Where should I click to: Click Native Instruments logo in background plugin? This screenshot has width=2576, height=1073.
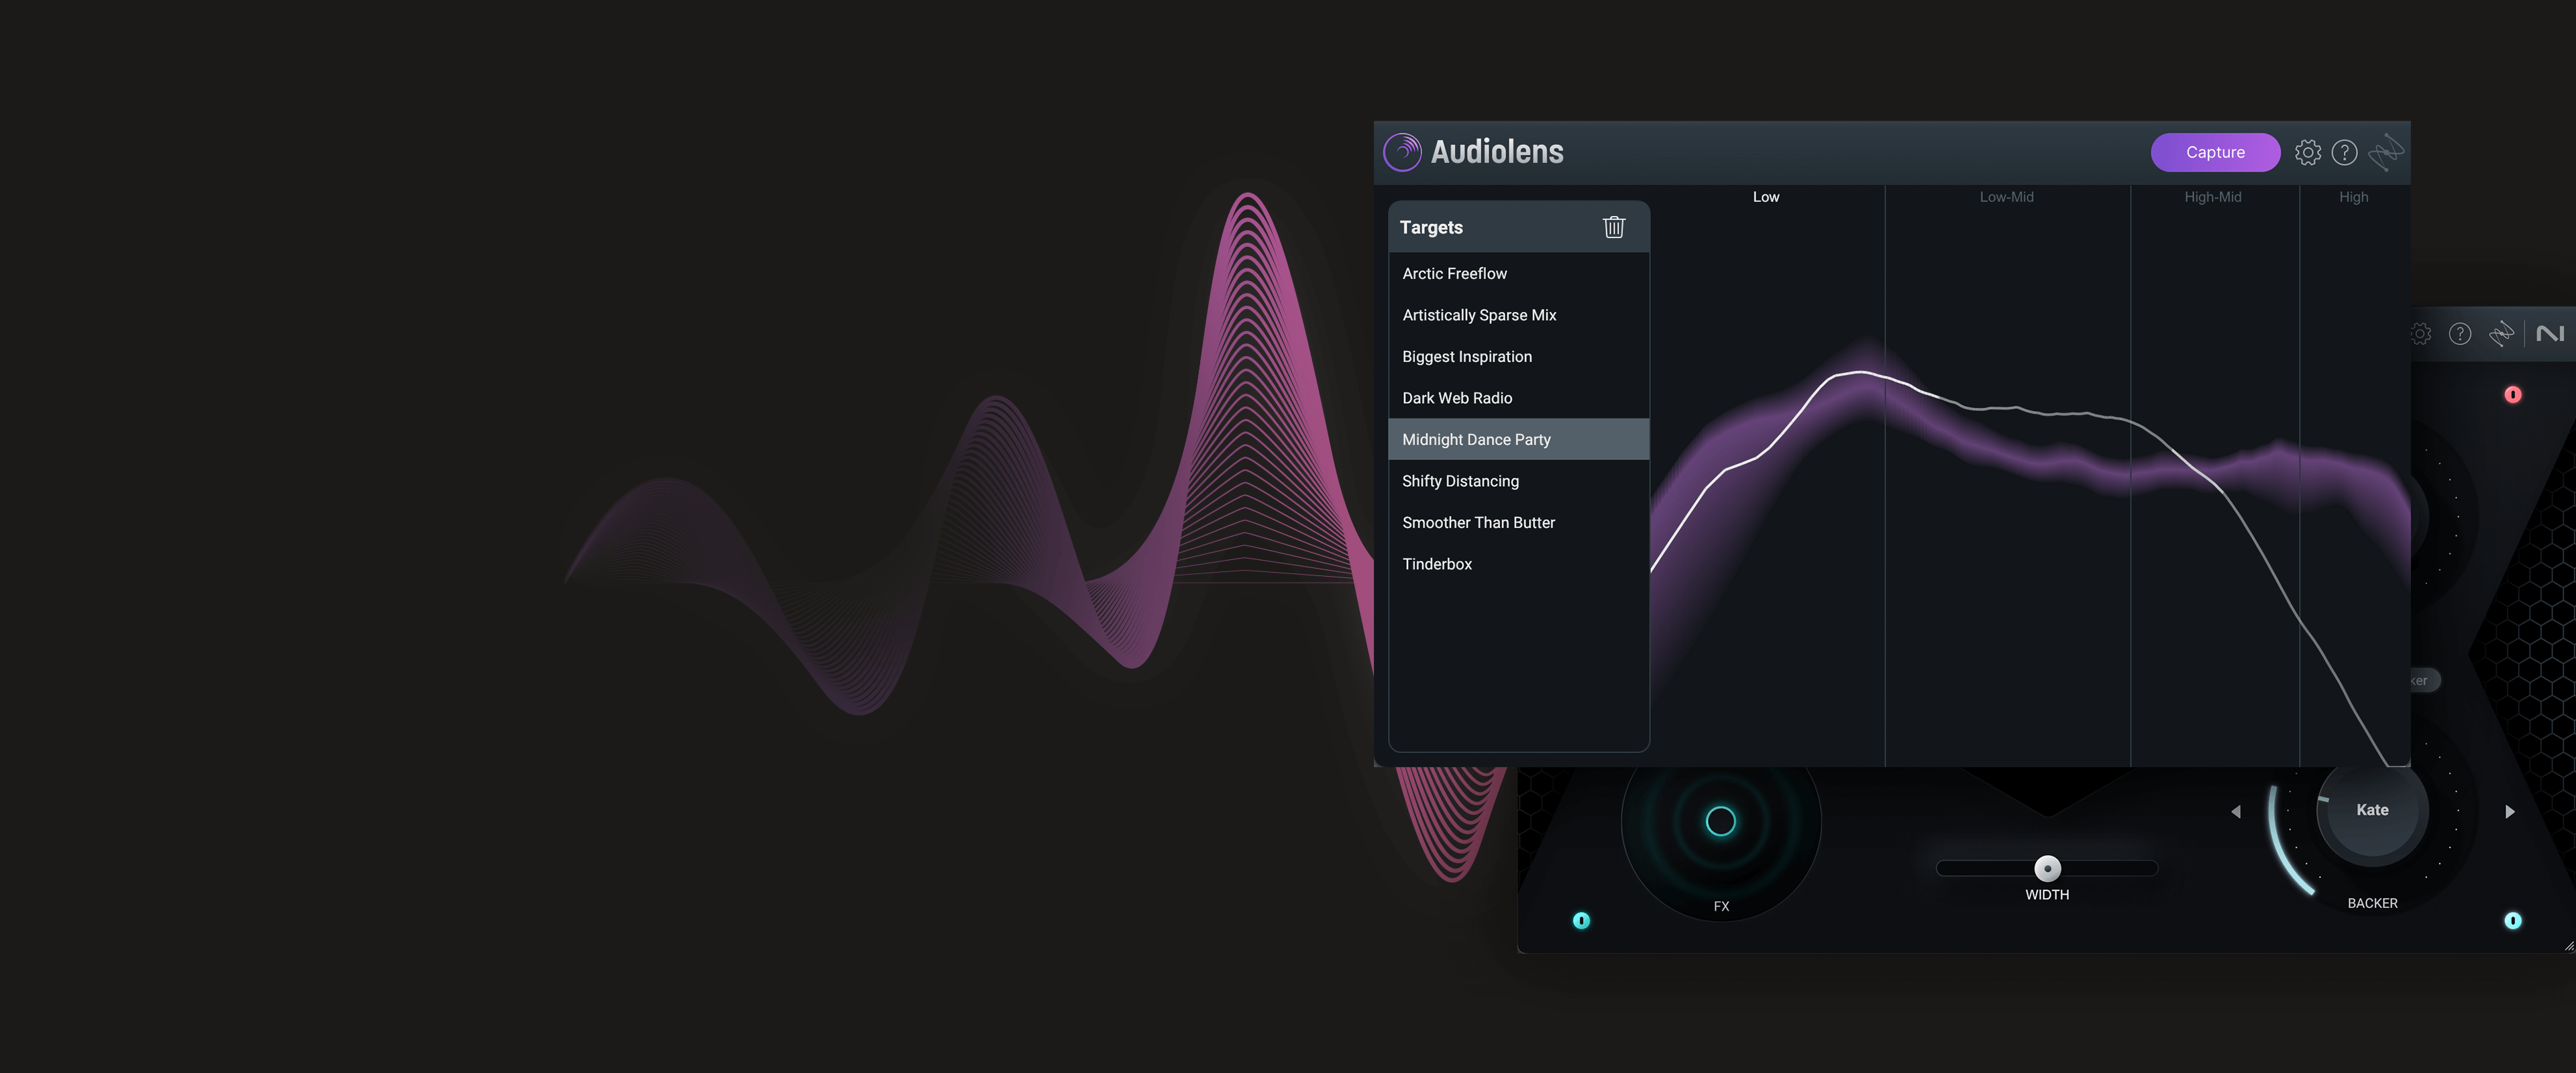pos(2551,334)
